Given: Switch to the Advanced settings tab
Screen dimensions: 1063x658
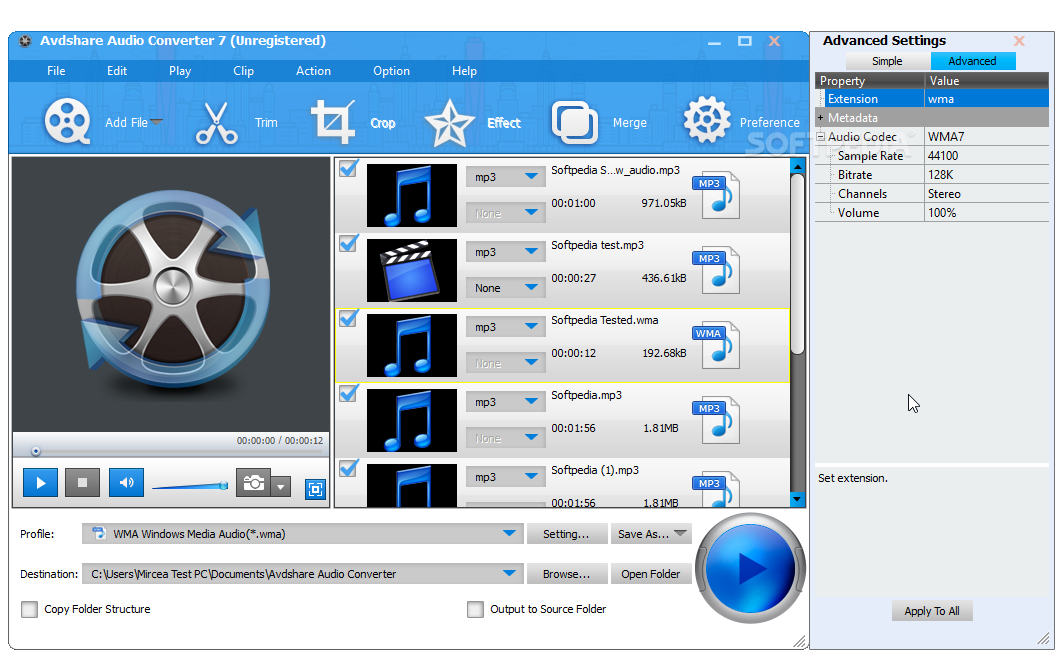Looking at the screenshot, I should click(x=972, y=61).
